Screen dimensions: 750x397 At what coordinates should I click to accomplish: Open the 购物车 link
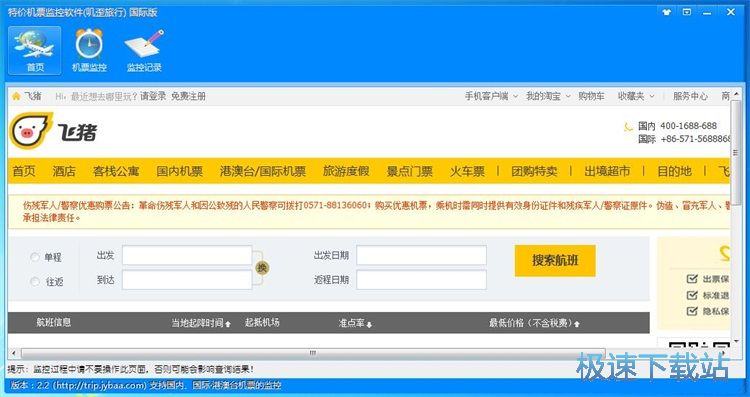[591, 96]
